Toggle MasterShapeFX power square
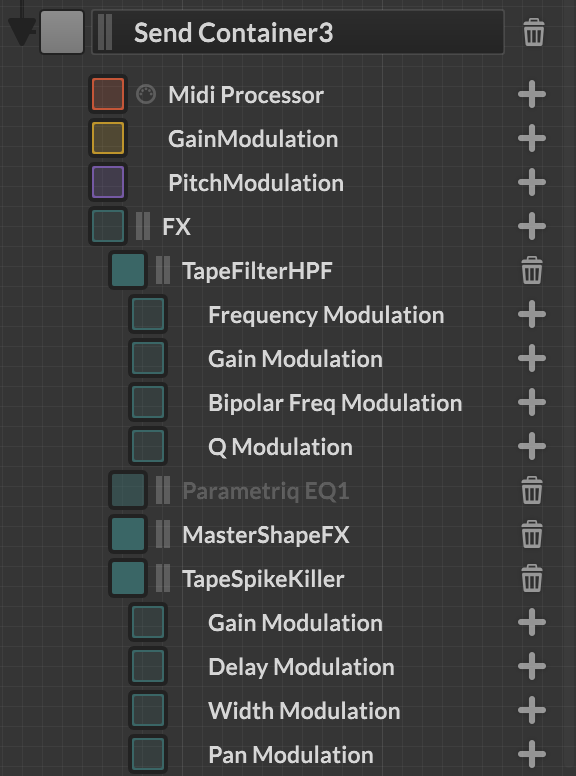This screenshot has height=776, width=576. point(128,534)
